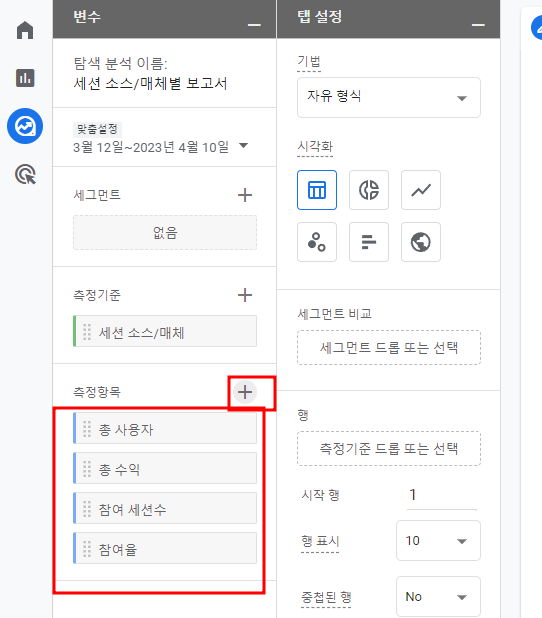Add a new 측정기준 with plus icon
Viewport: 542px width, 618px height.
[245, 295]
